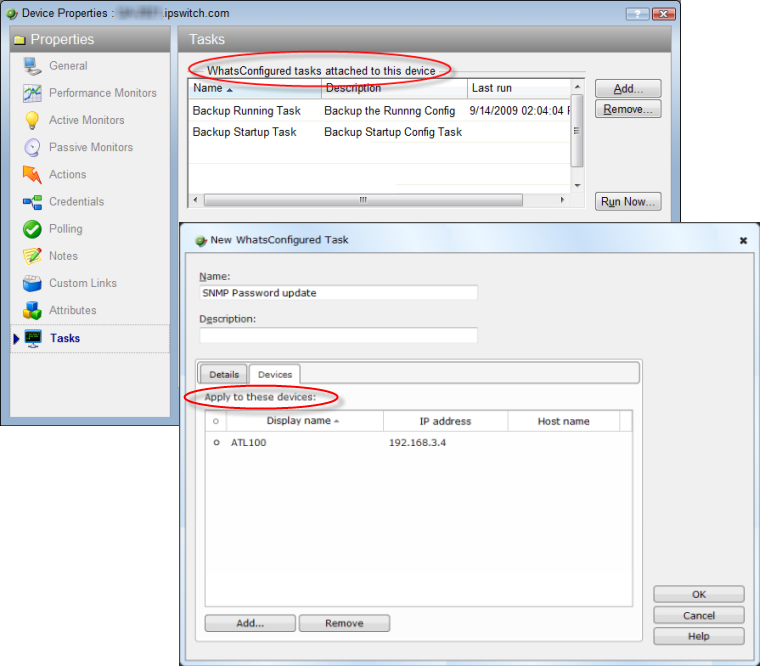766x672 pixels.
Task: Sort tasks by Last run column
Action: pyautogui.click(x=519, y=88)
